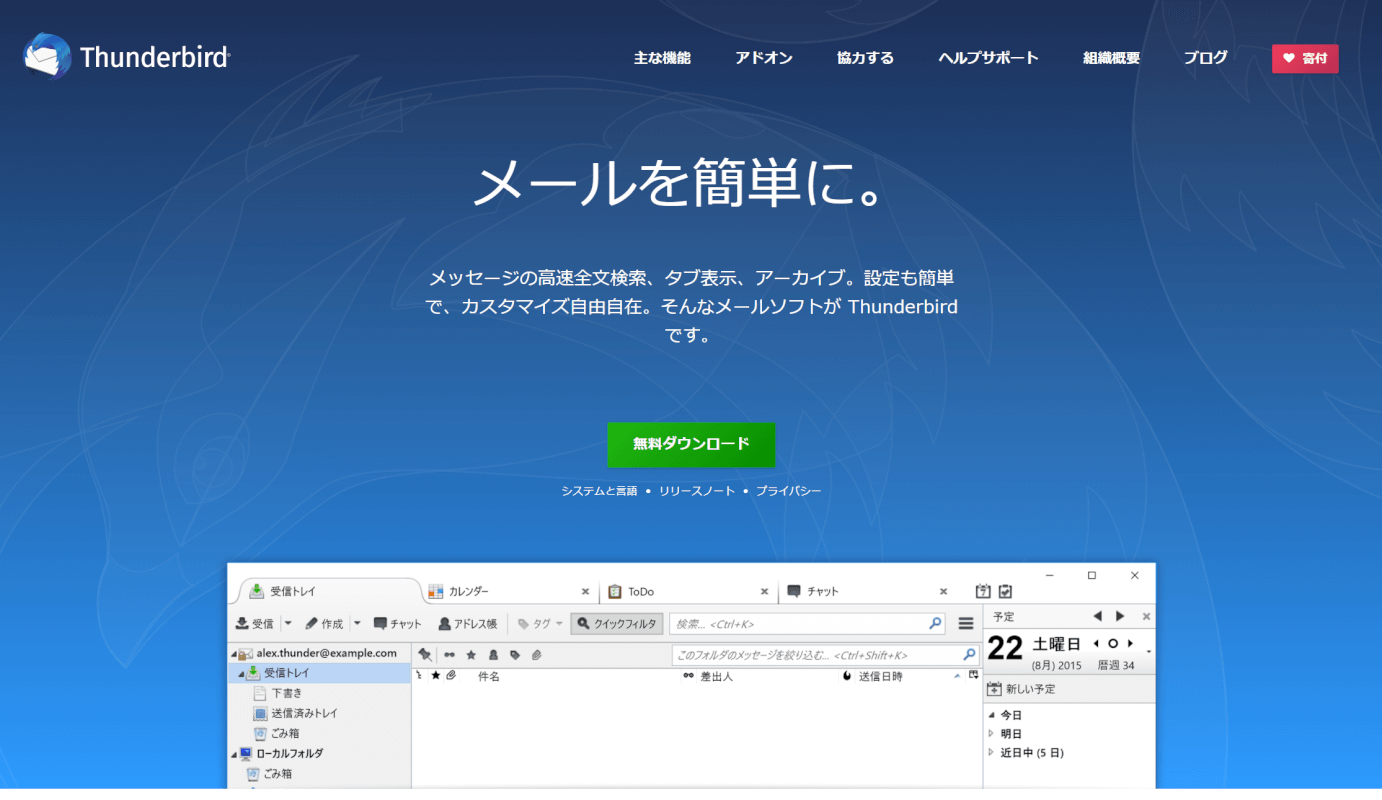Click the today circle beside 土曜日
The width and height of the screenshot is (1382, 800).
click(x=1113, y=643)
